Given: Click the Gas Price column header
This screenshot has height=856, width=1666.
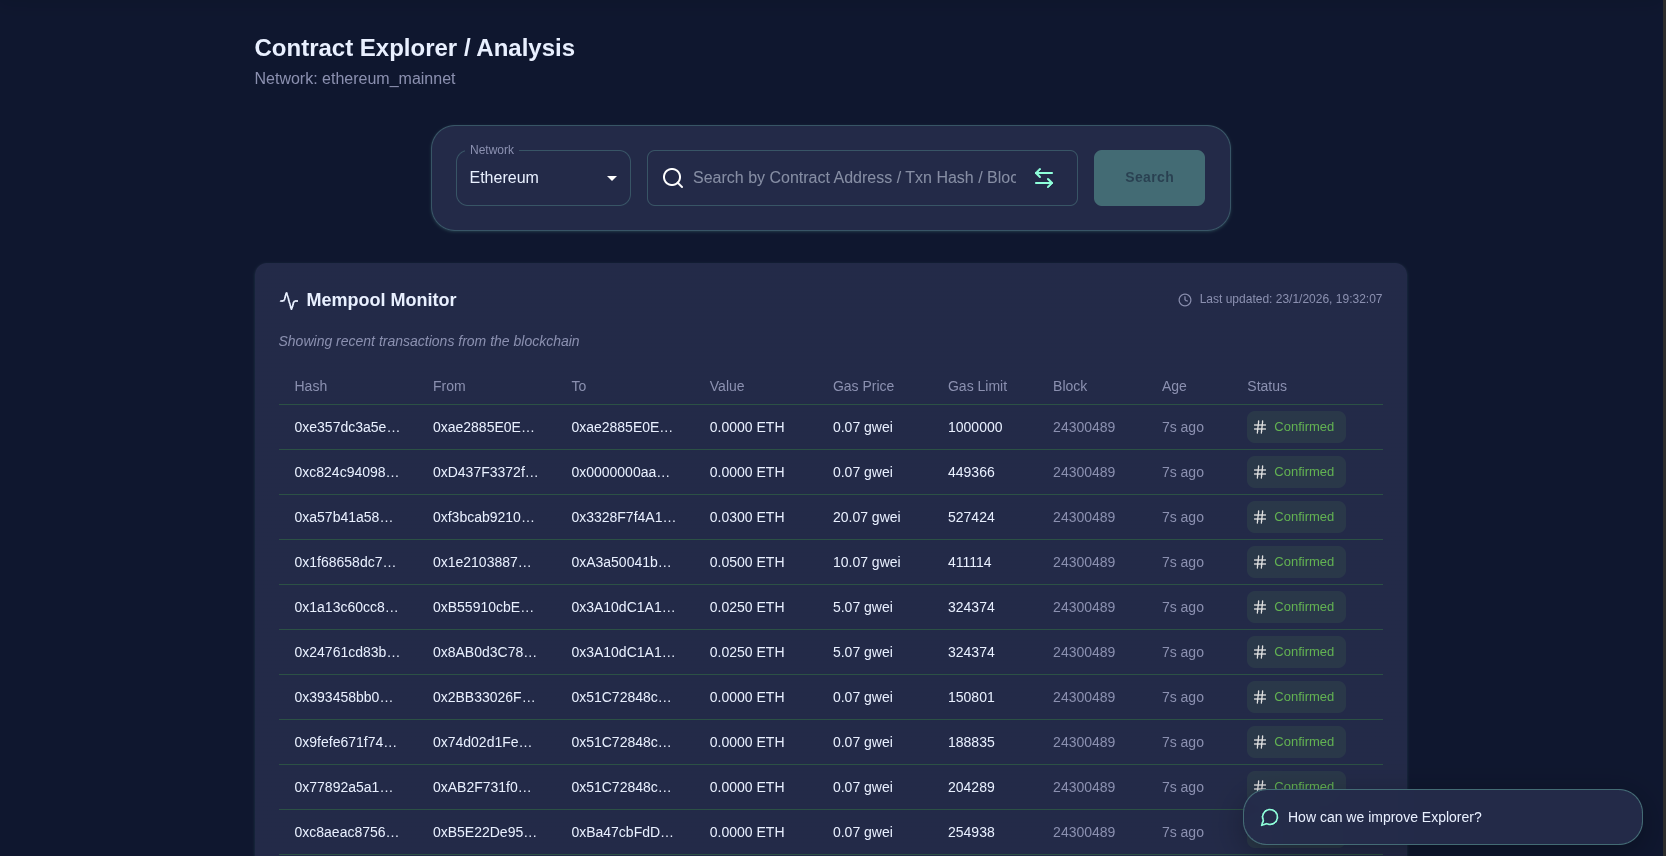Looking at the screenshot, I should pos(864,386).
